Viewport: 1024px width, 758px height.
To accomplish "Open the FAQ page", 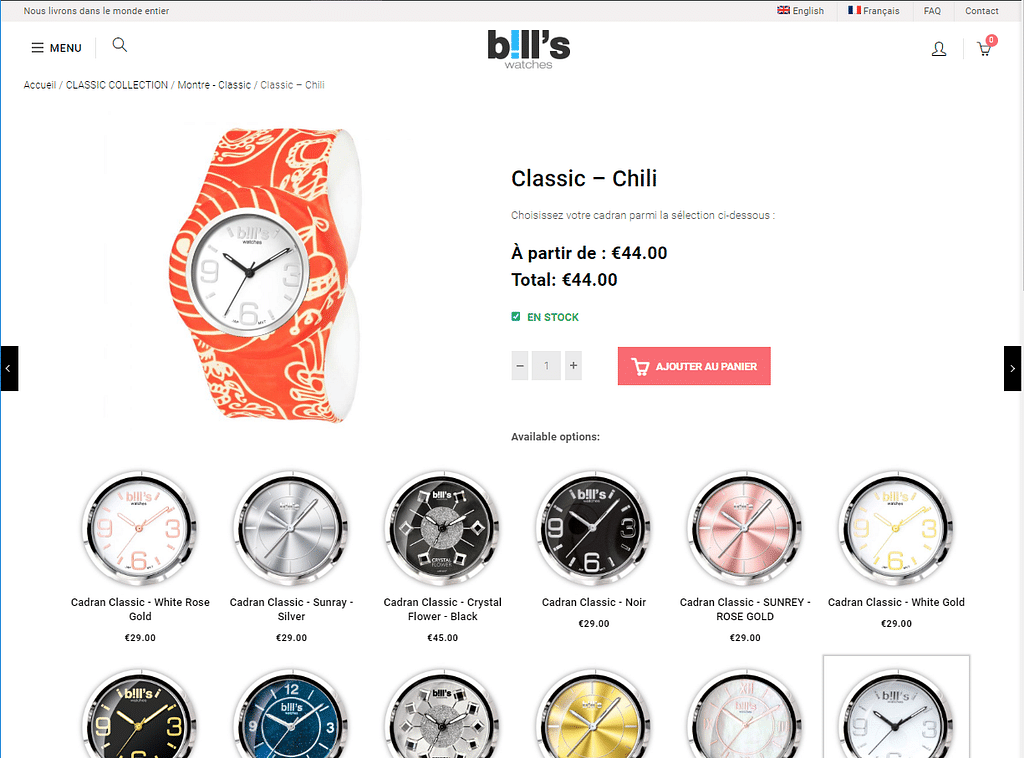I will pos(932,10).
